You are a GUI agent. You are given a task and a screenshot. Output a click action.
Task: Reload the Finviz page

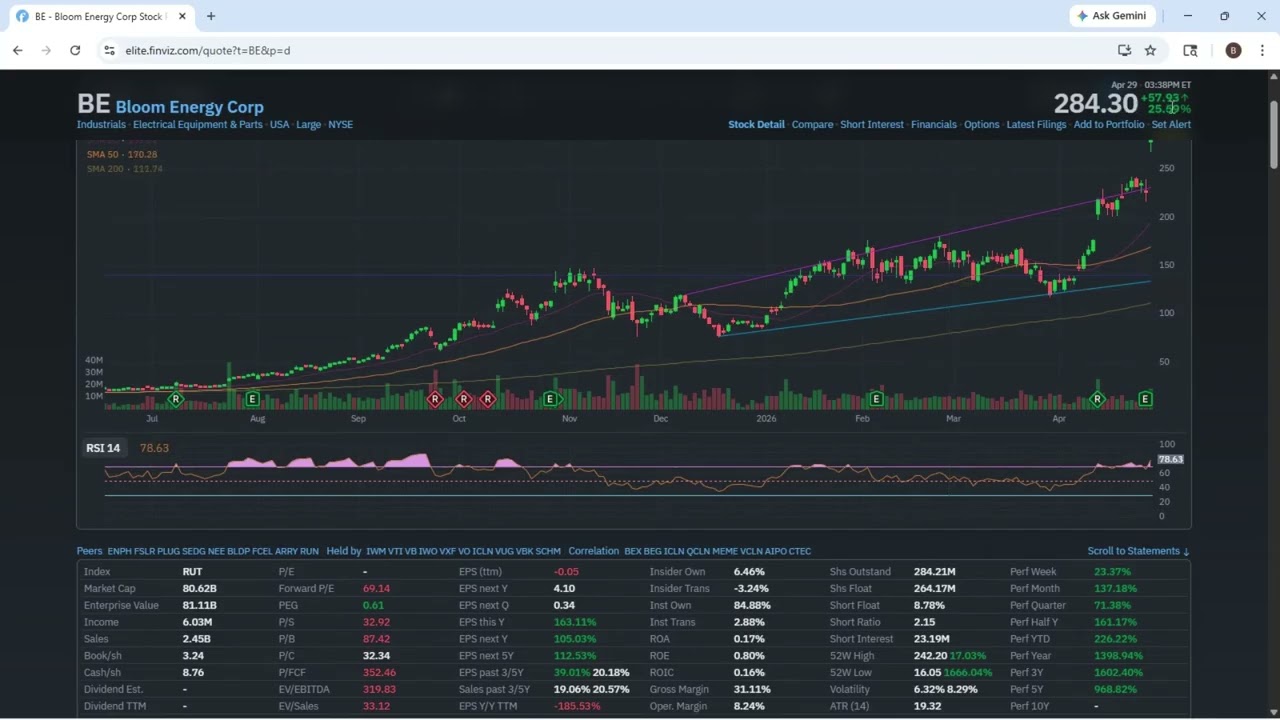[x=75, y=50]
